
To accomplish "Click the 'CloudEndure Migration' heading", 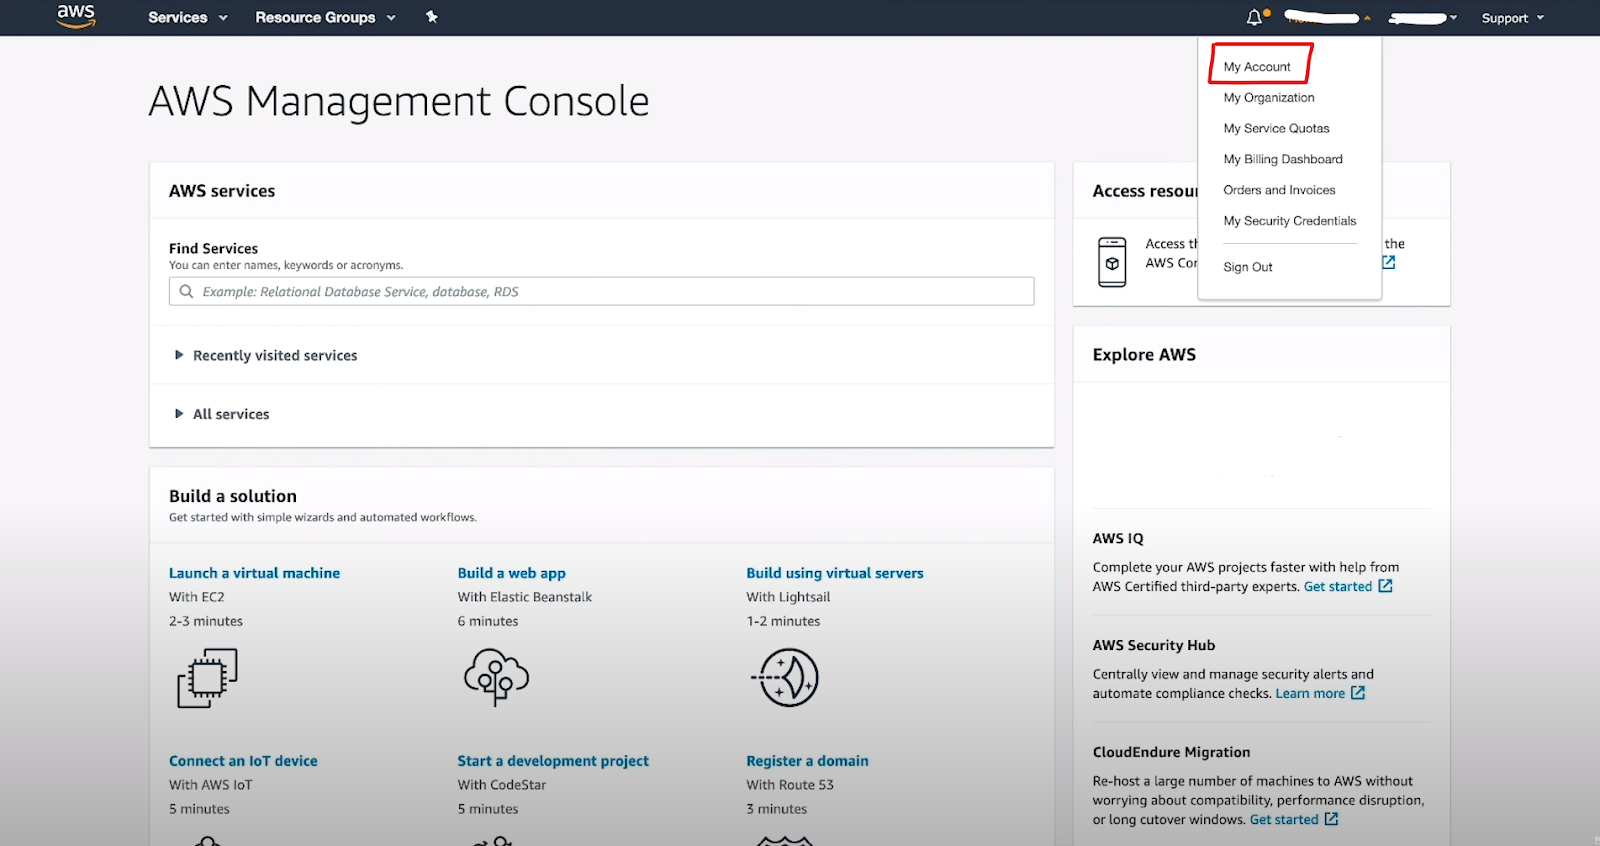I will click(1171, 752).
